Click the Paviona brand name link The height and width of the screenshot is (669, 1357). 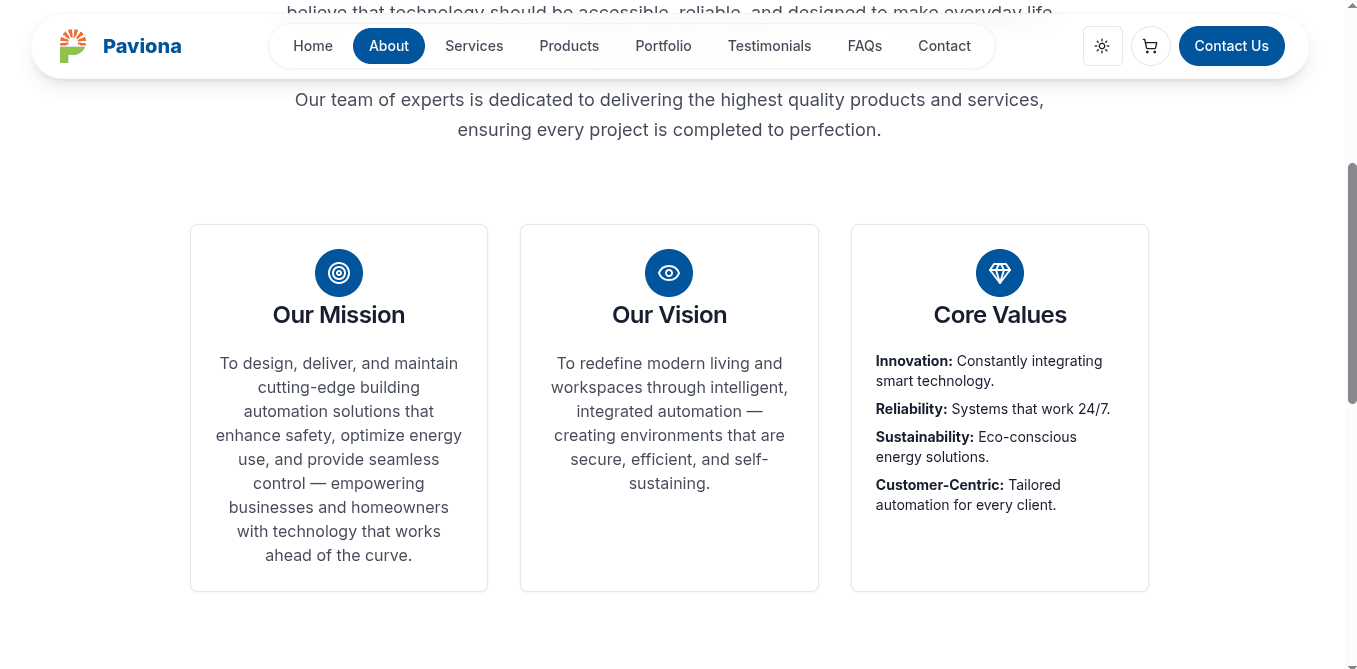[x=142, y=46]
